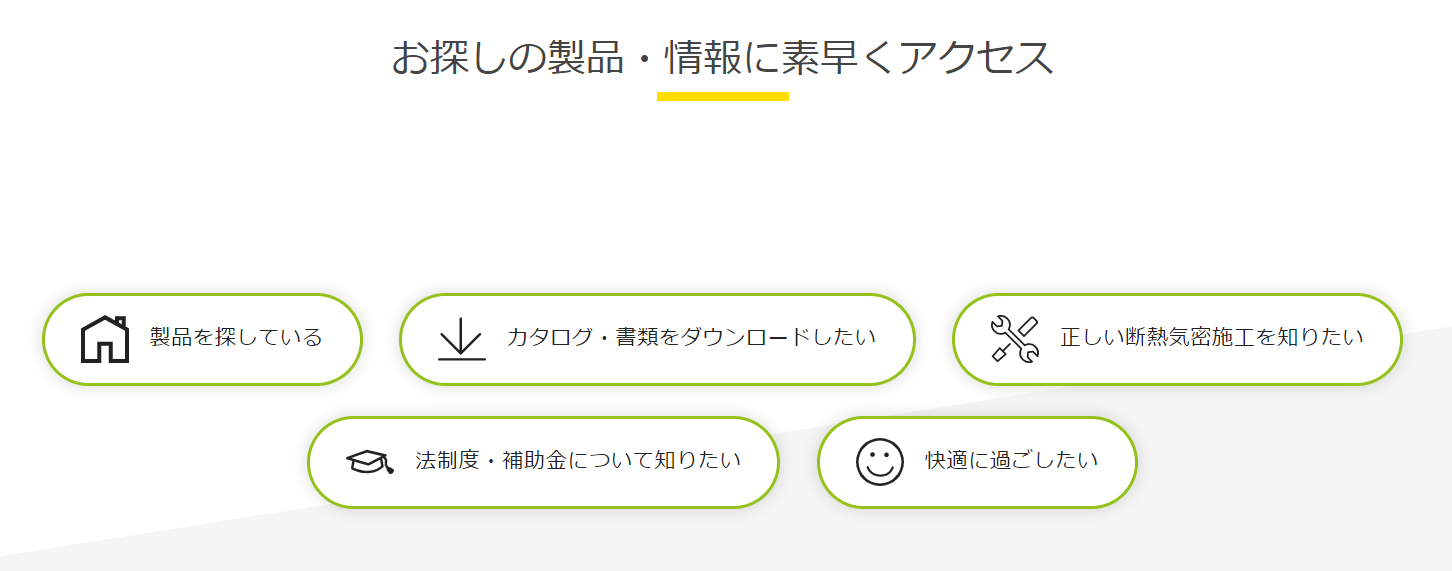Follow the 法制度・補助金について知りたい label
1452x571 pixels.
pos(578,461)
